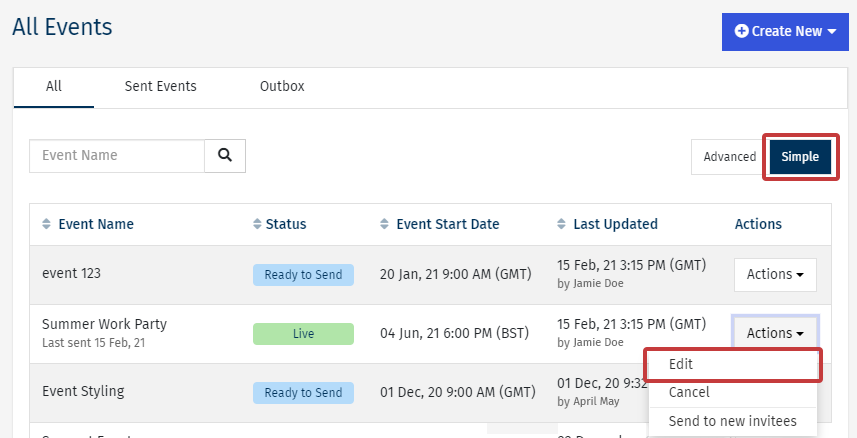Sort by Event Start Date arrows
Screen dimensions: 857x438
(x=386, y=224)
